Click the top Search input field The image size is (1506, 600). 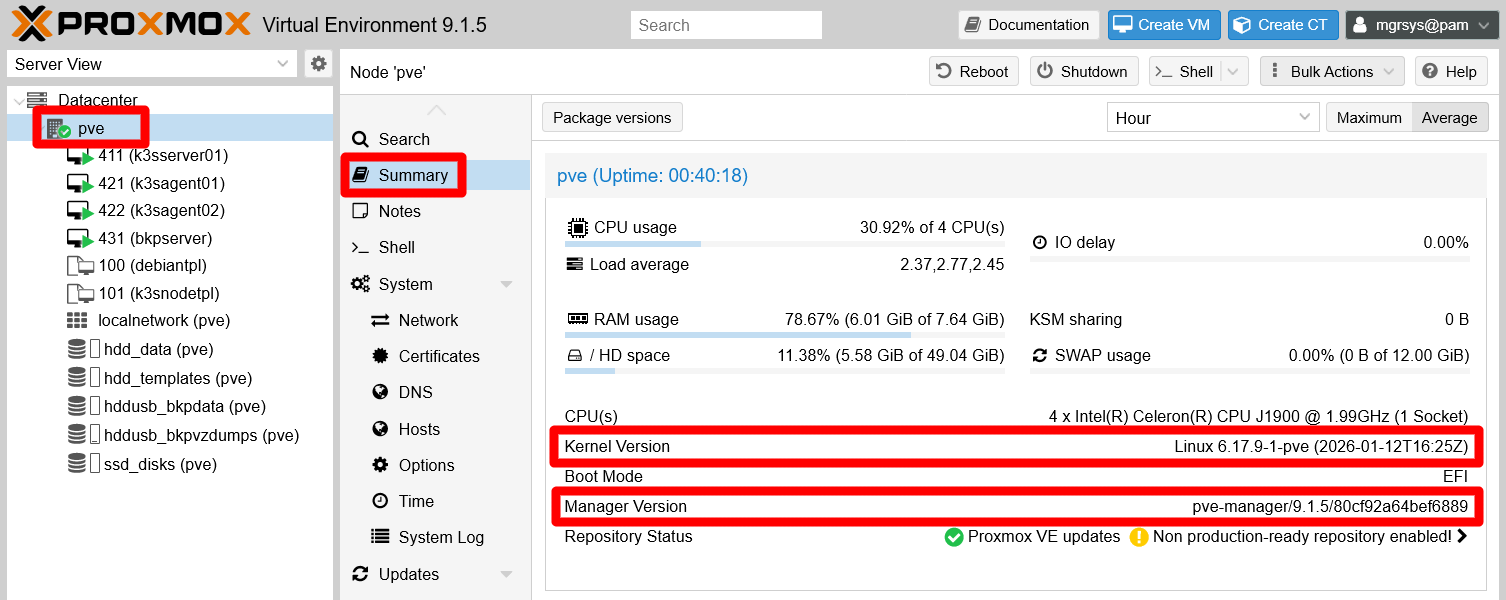click(725, 25)
